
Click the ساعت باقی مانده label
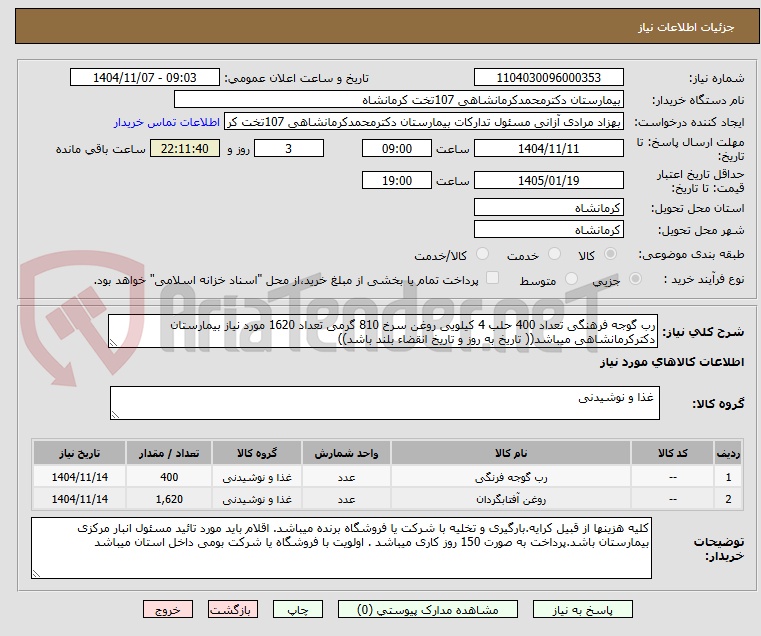(100, 149)
